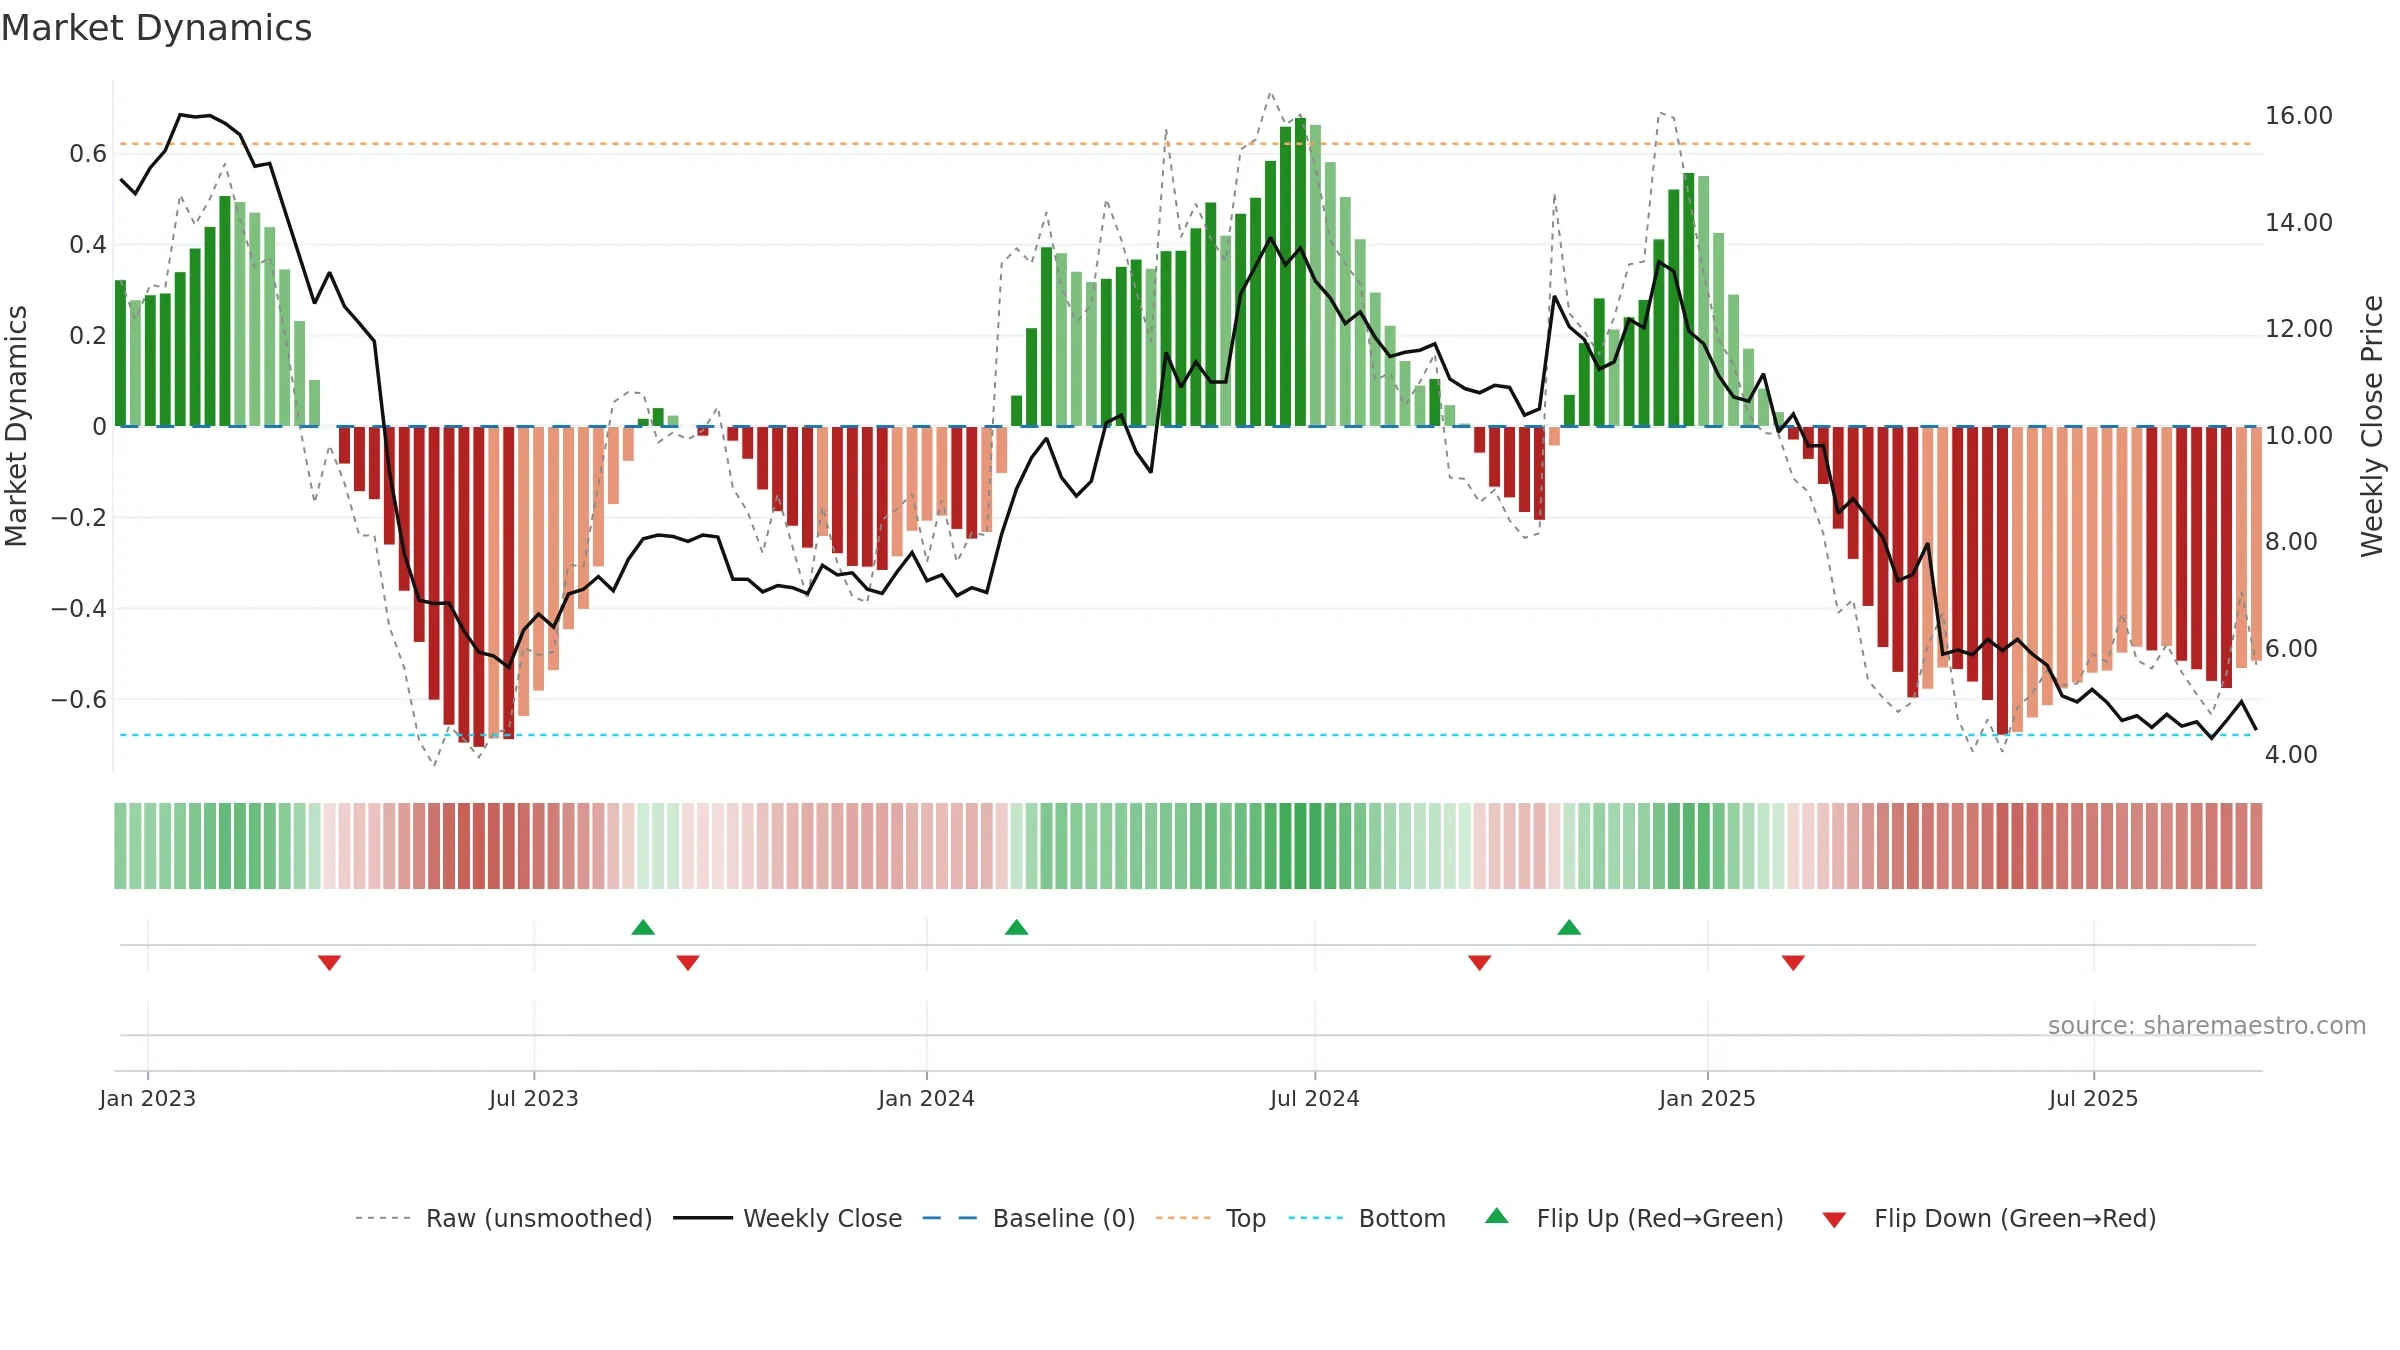2400x1350 pixels.
Task: Click the −0.4 left axis value
Action: (x=79, y=608)
